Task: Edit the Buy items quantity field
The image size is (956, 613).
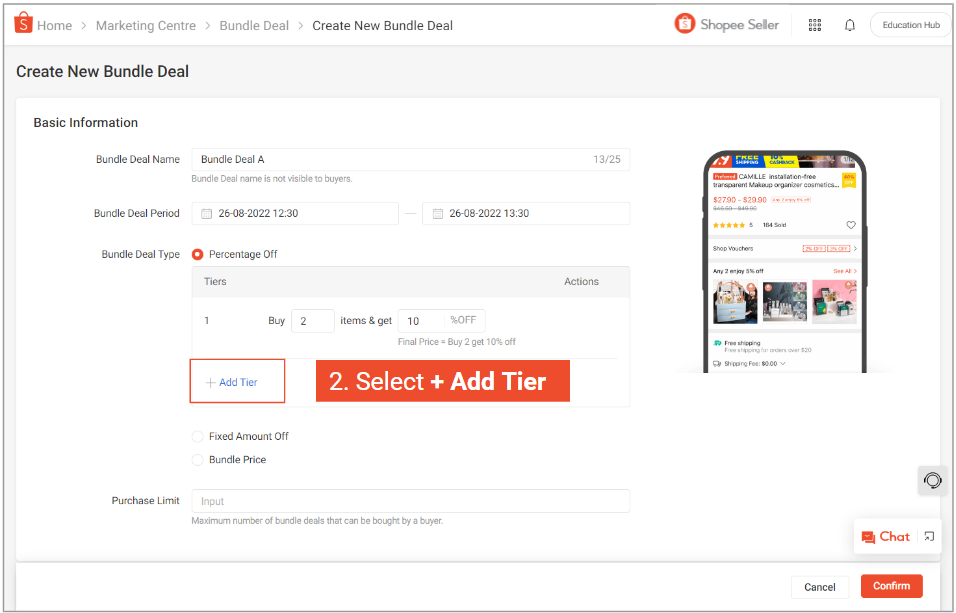Action: point(313,321)
